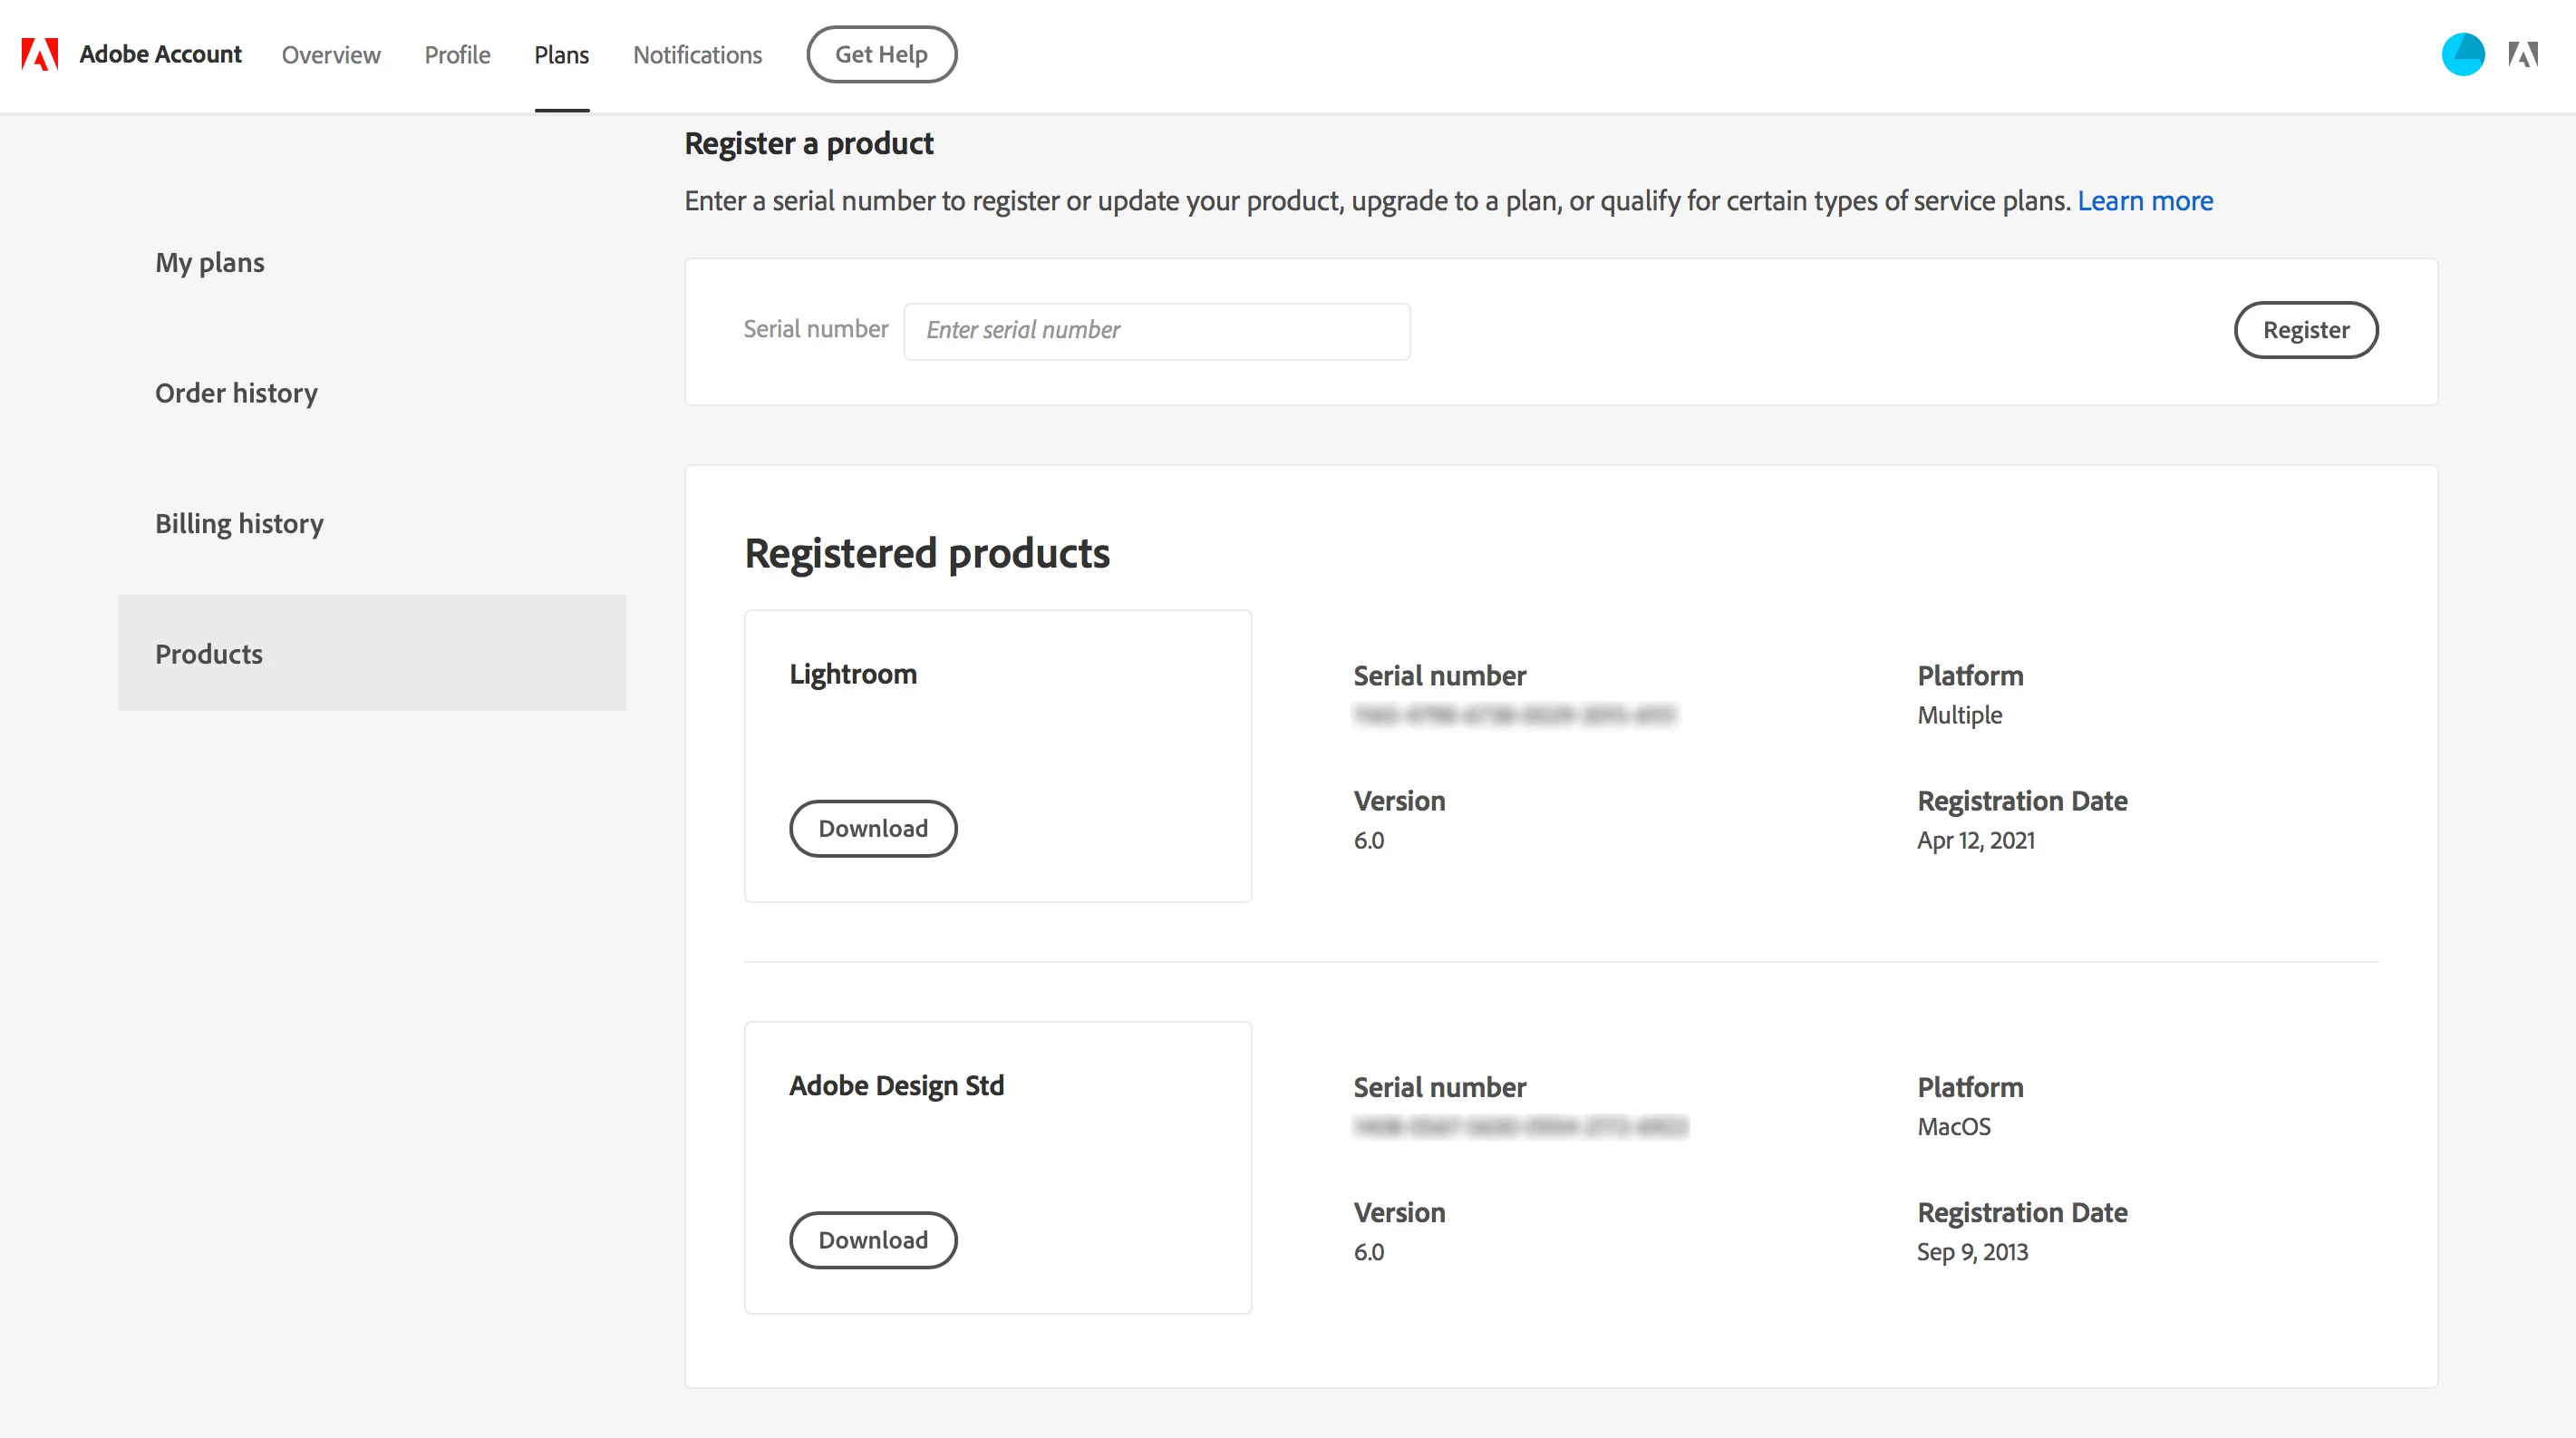This screenshot has width=2576, height=1438.
Task: Focus the Enter serial number field
Action: pyautogui.click(x=1157, y=330)
